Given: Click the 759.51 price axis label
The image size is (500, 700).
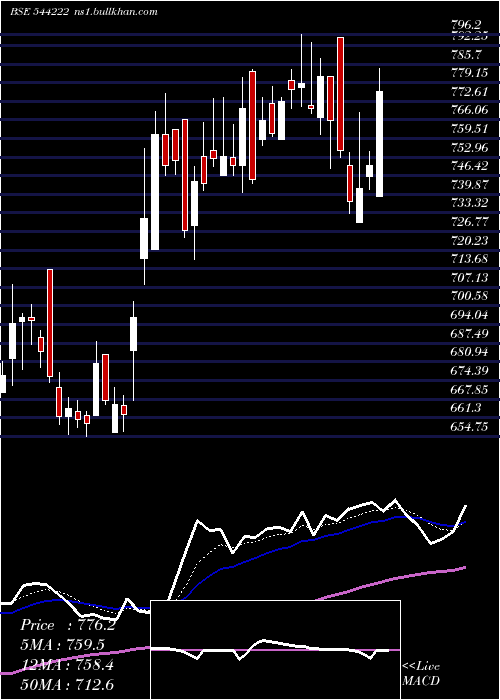Looking at the screenshot, I should click(469, 129).
